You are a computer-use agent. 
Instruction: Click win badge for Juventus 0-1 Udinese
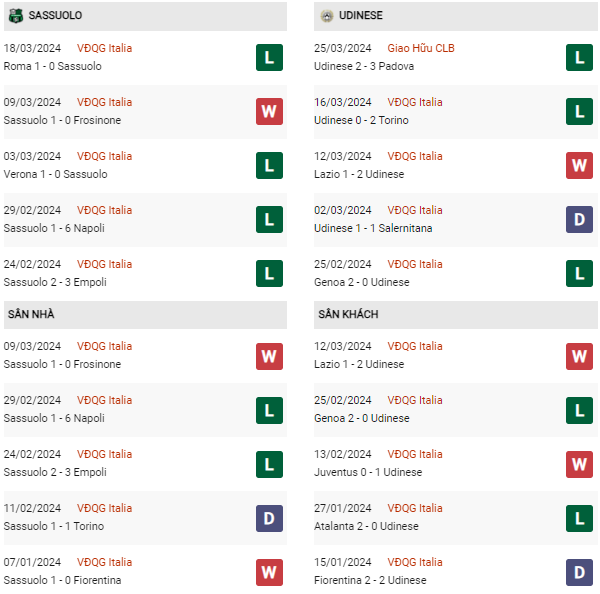[x=579, y=463]
